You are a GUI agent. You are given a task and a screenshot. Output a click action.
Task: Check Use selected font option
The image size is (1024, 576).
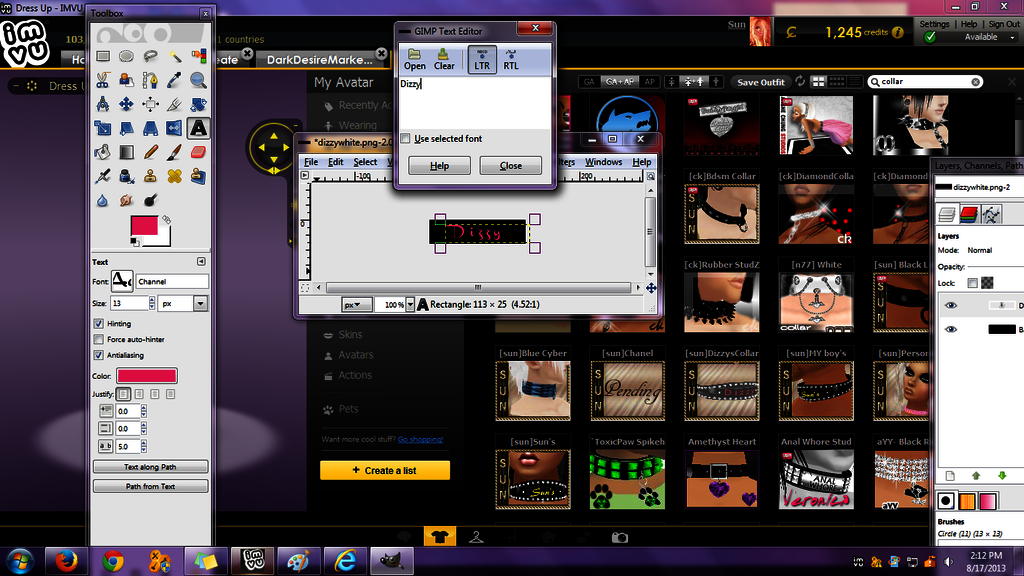(406, 138)
